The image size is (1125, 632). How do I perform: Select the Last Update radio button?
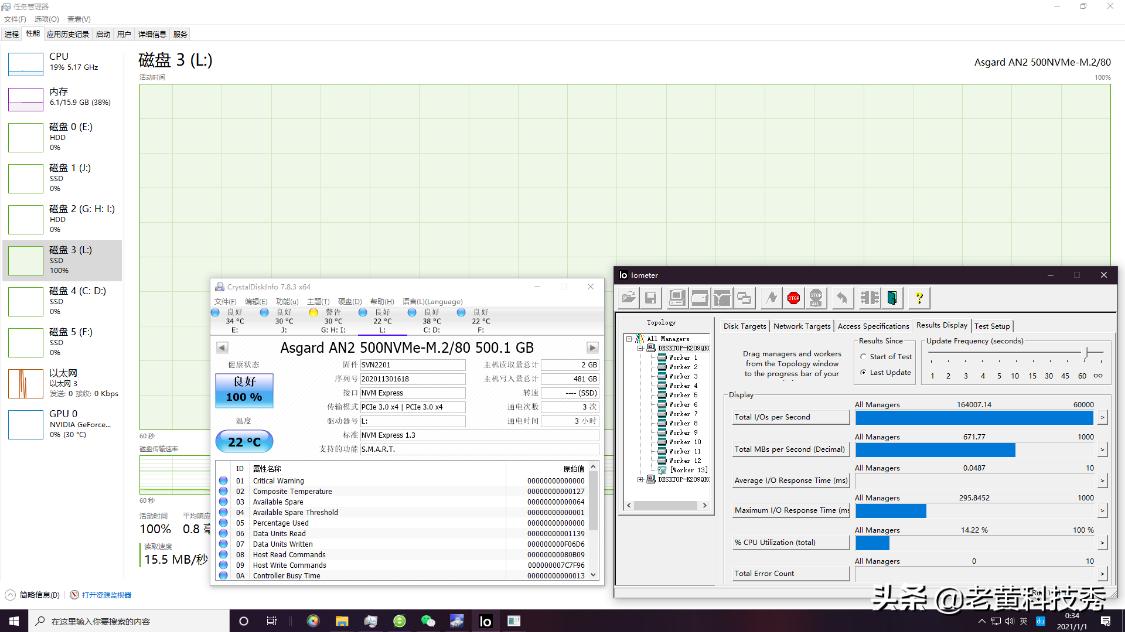tap(864, 372)
